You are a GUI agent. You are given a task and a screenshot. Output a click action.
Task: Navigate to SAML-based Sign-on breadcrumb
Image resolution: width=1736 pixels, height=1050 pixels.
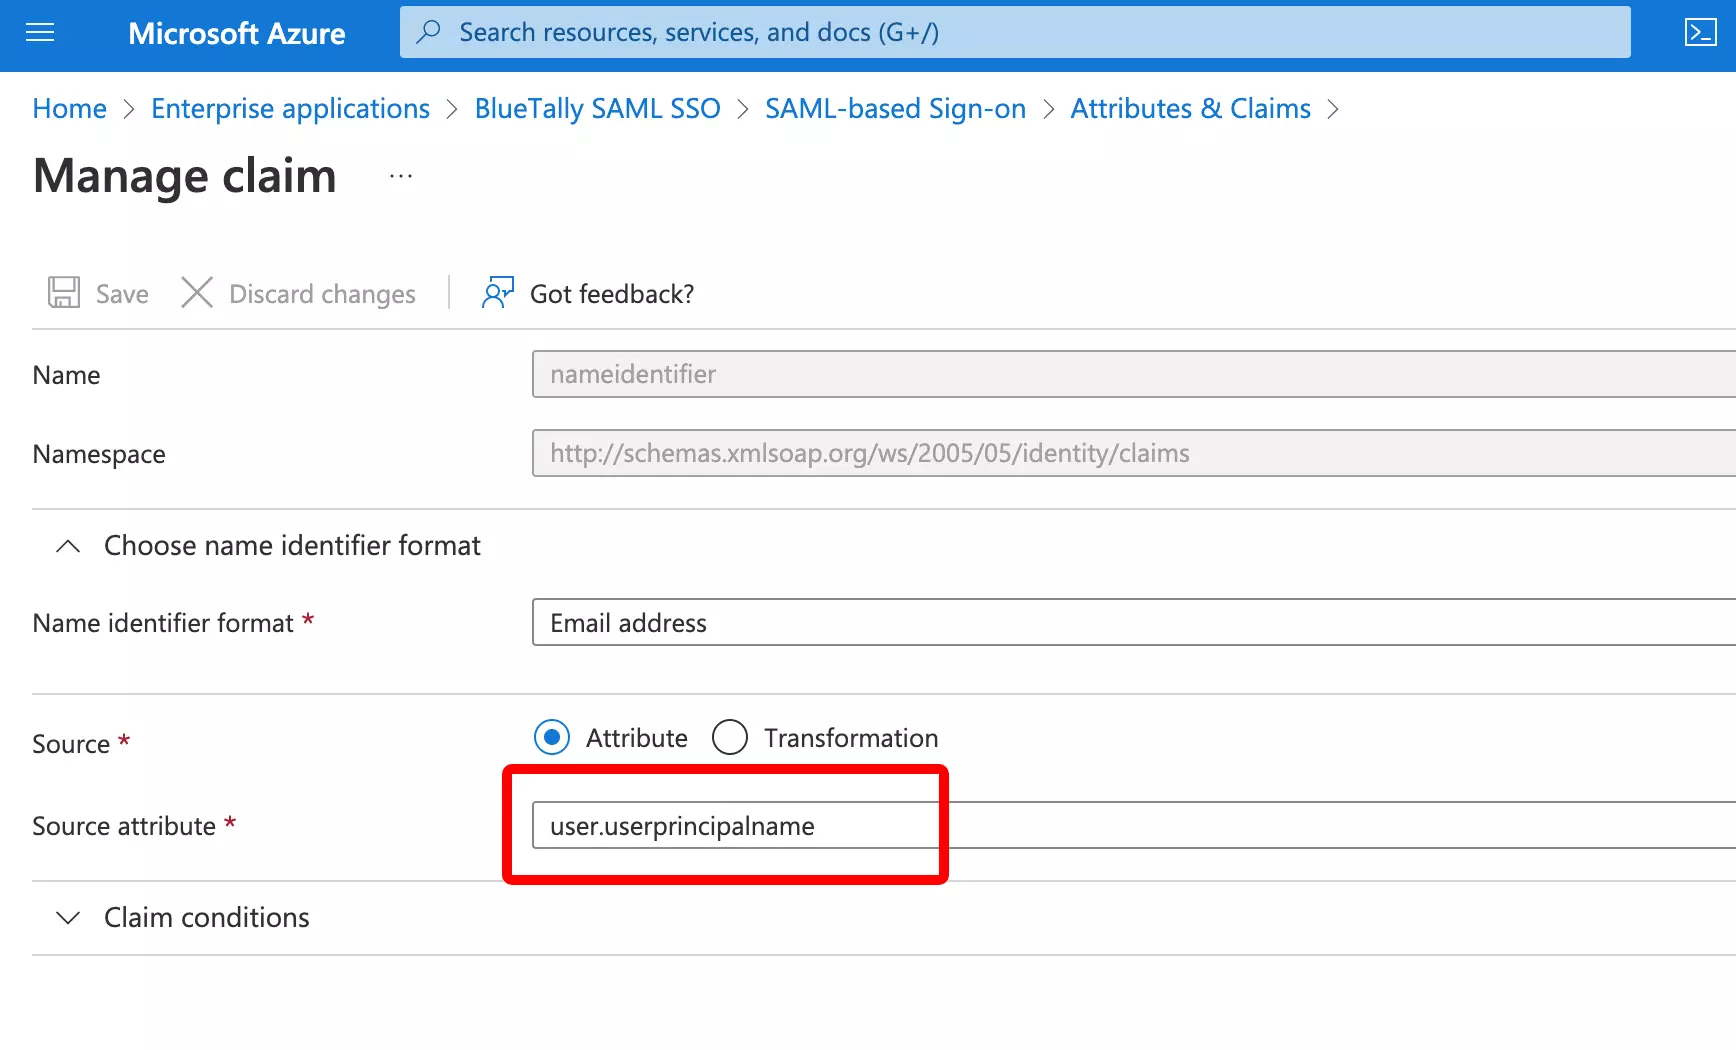coord(895,108)
